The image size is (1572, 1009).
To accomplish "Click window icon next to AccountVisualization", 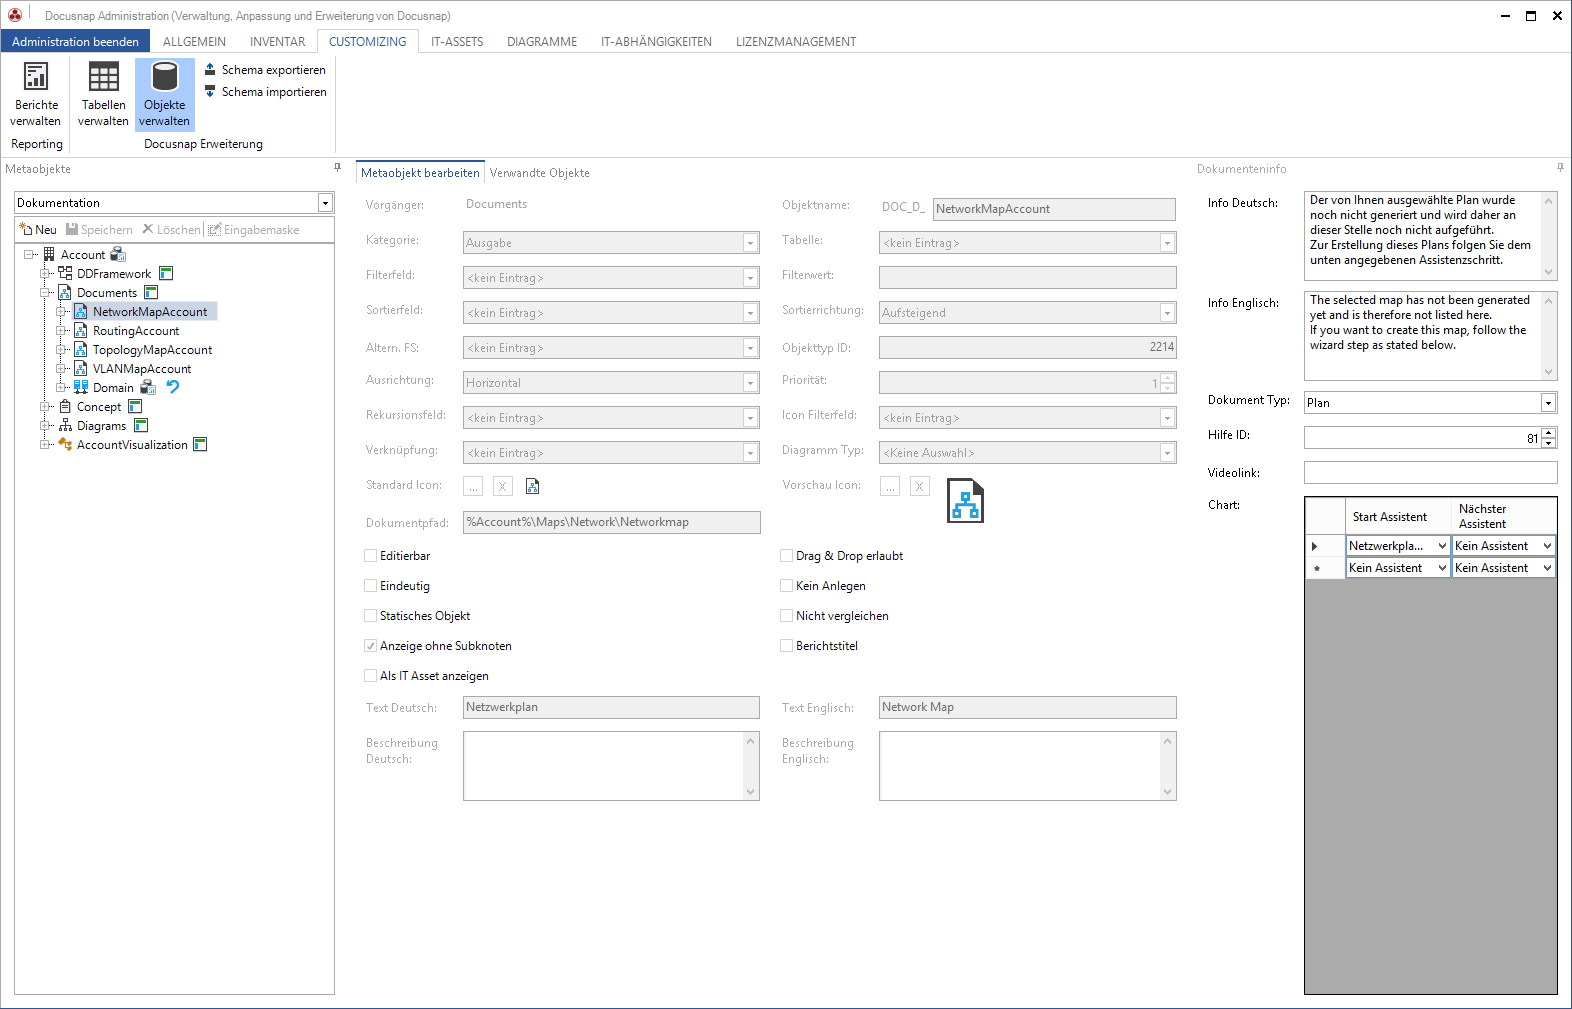I will [200, 445].
